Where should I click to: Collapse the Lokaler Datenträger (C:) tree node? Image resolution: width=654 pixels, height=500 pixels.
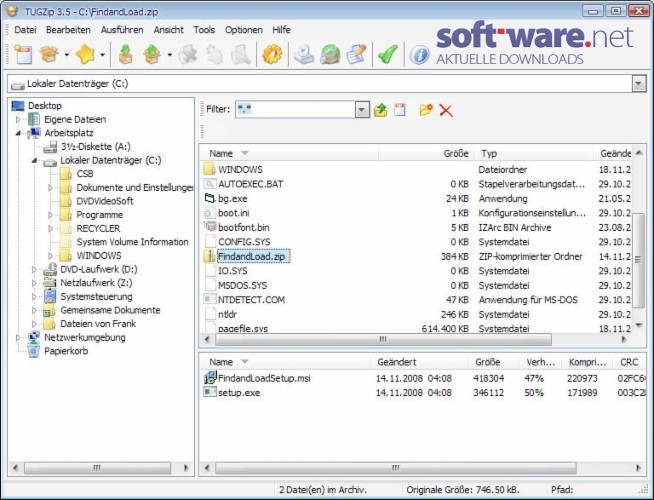[34, 161]
